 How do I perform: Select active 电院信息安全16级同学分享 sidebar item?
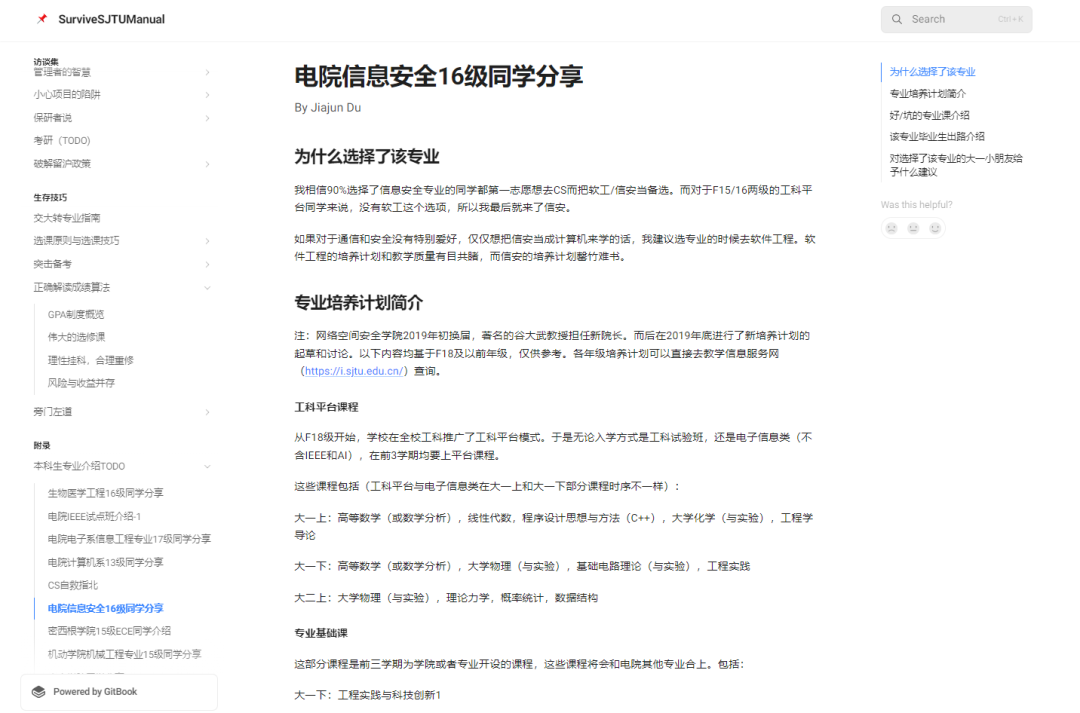pos(105,608)
